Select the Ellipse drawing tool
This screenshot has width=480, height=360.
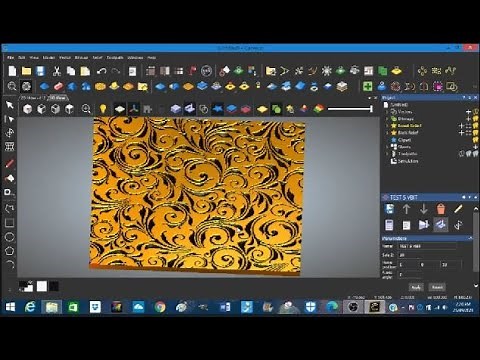[10, 237]
